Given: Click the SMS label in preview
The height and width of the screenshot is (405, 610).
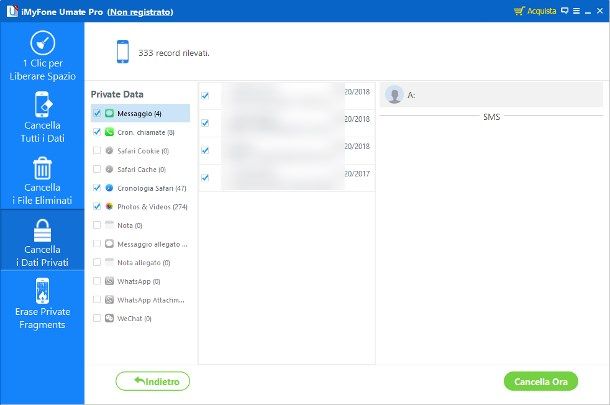Looking at the screenshot, I should [491, 117].
